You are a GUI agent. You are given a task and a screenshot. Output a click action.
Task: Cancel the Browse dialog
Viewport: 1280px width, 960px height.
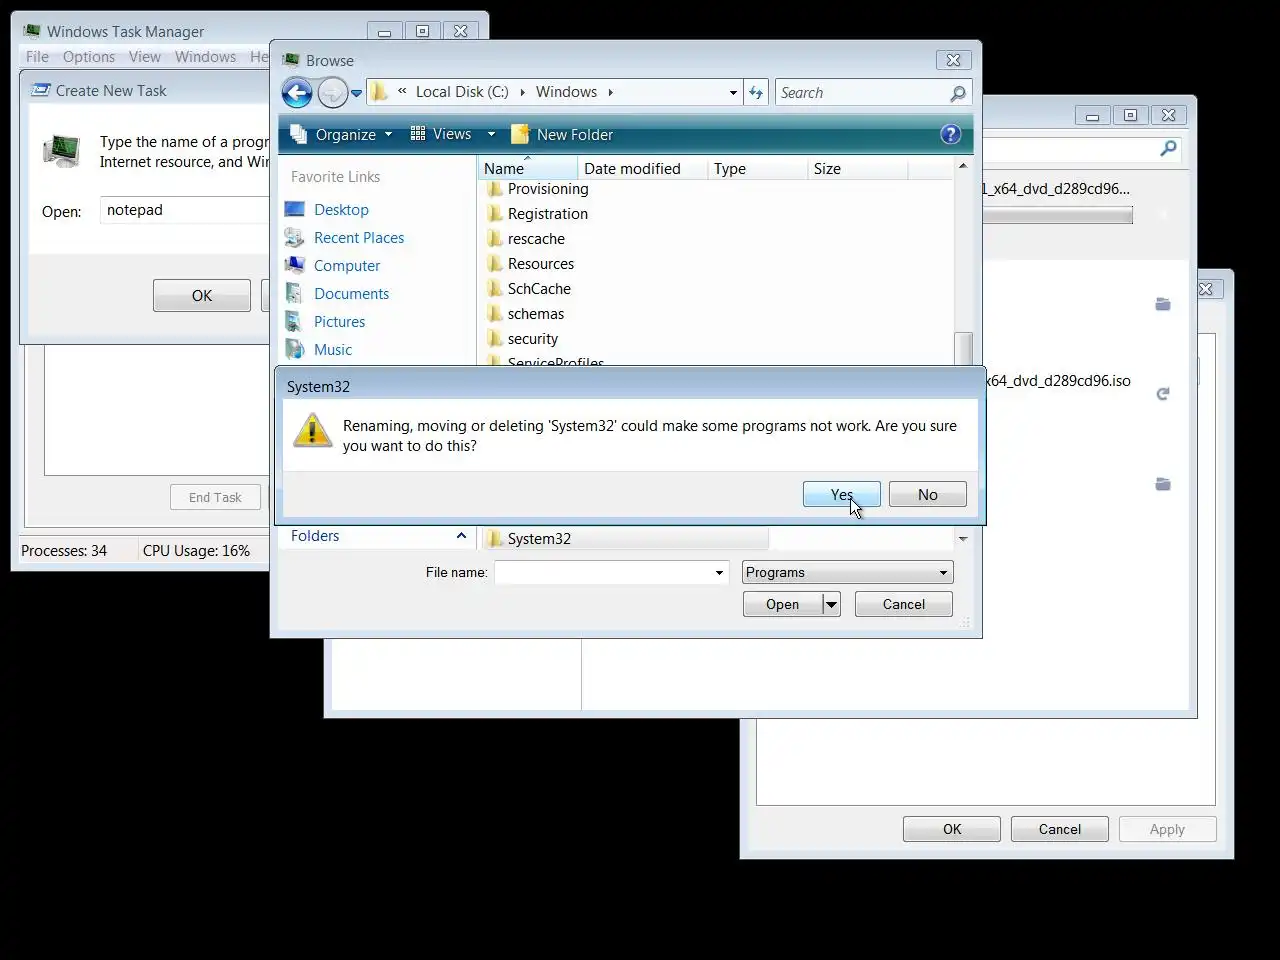pyautogui.click(x=903, y=604)
